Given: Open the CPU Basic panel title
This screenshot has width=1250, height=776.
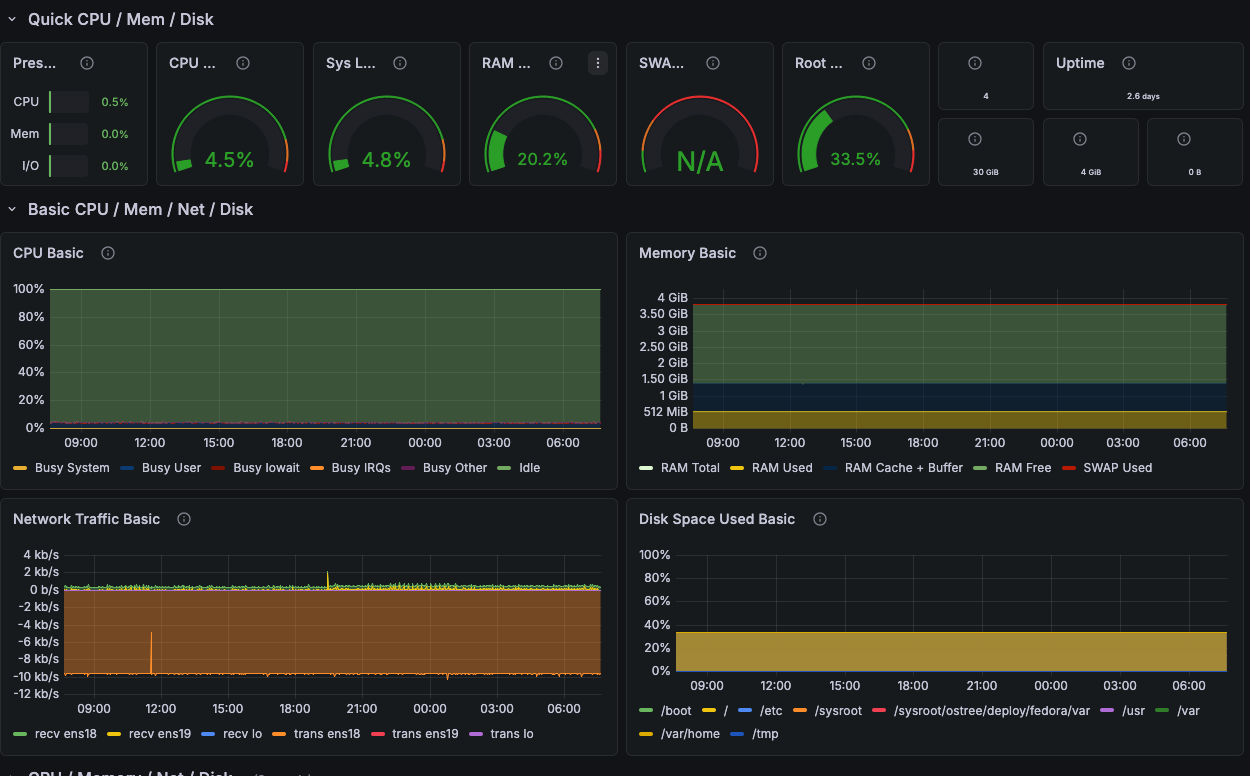Looking at the screenshot, I should (x=48, y=253).
